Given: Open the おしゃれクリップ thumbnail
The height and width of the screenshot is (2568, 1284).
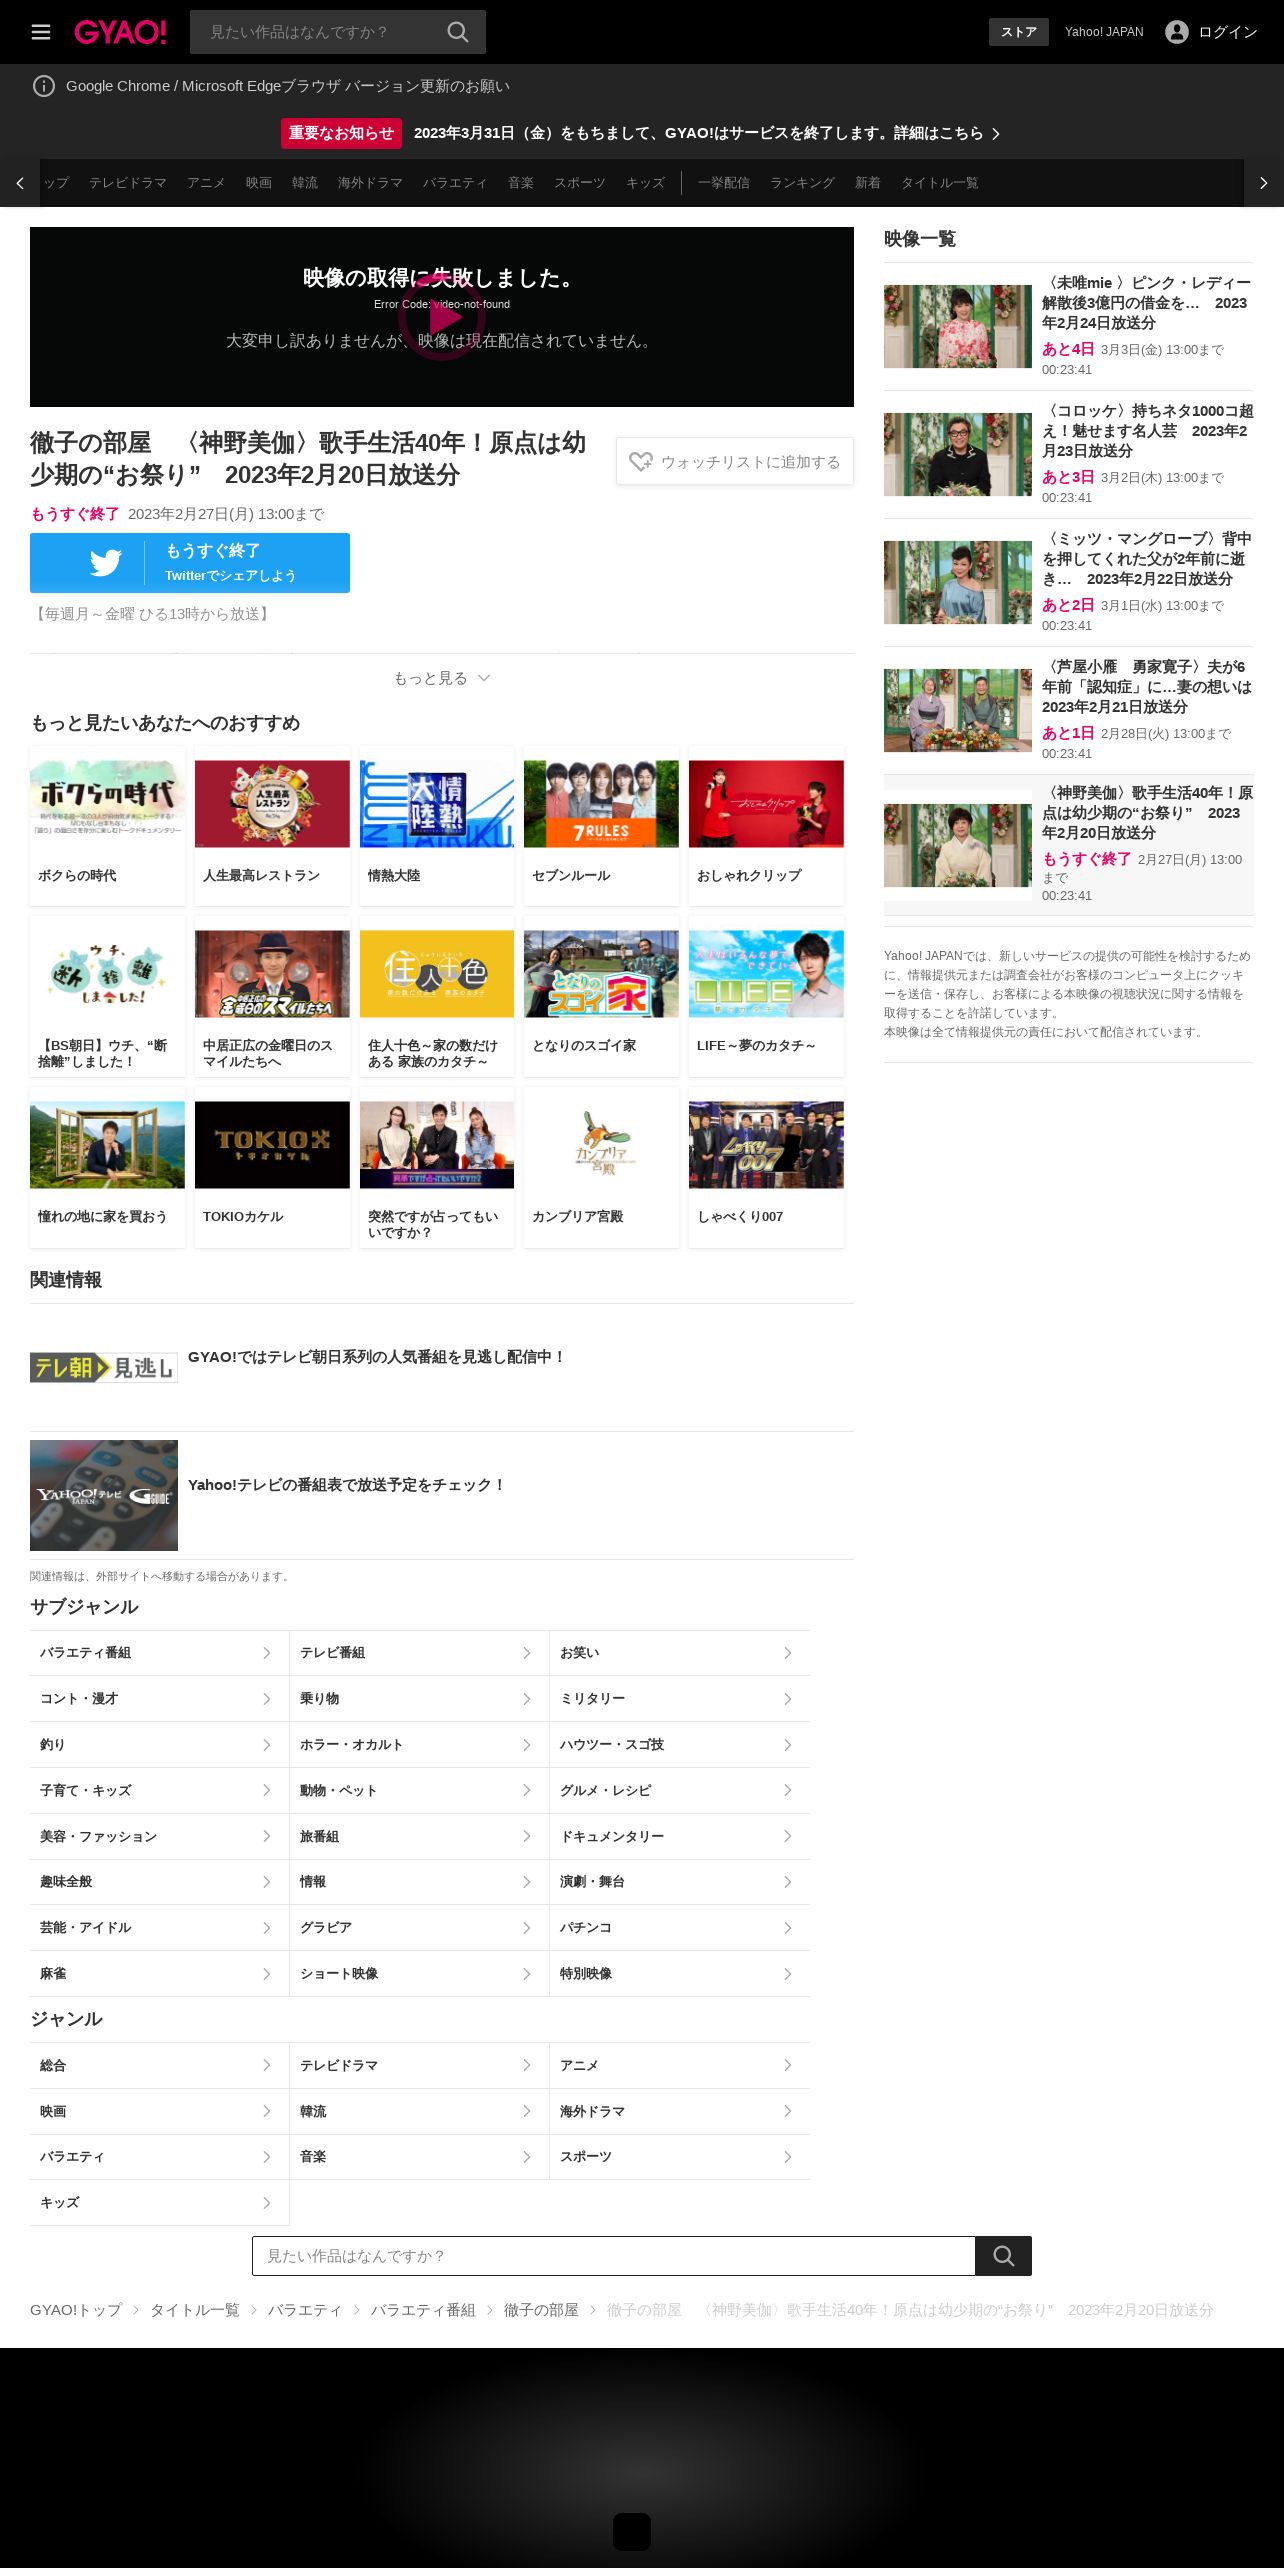Looking at the screenshot, I should pos(766,804).
